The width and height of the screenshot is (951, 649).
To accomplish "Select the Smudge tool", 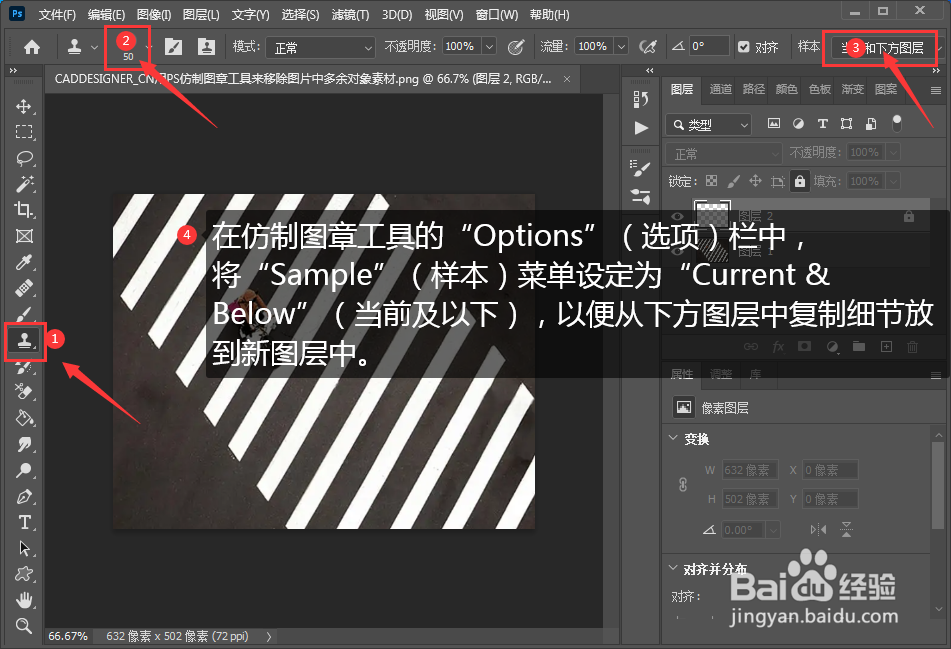I will click(x=24, y=445).
